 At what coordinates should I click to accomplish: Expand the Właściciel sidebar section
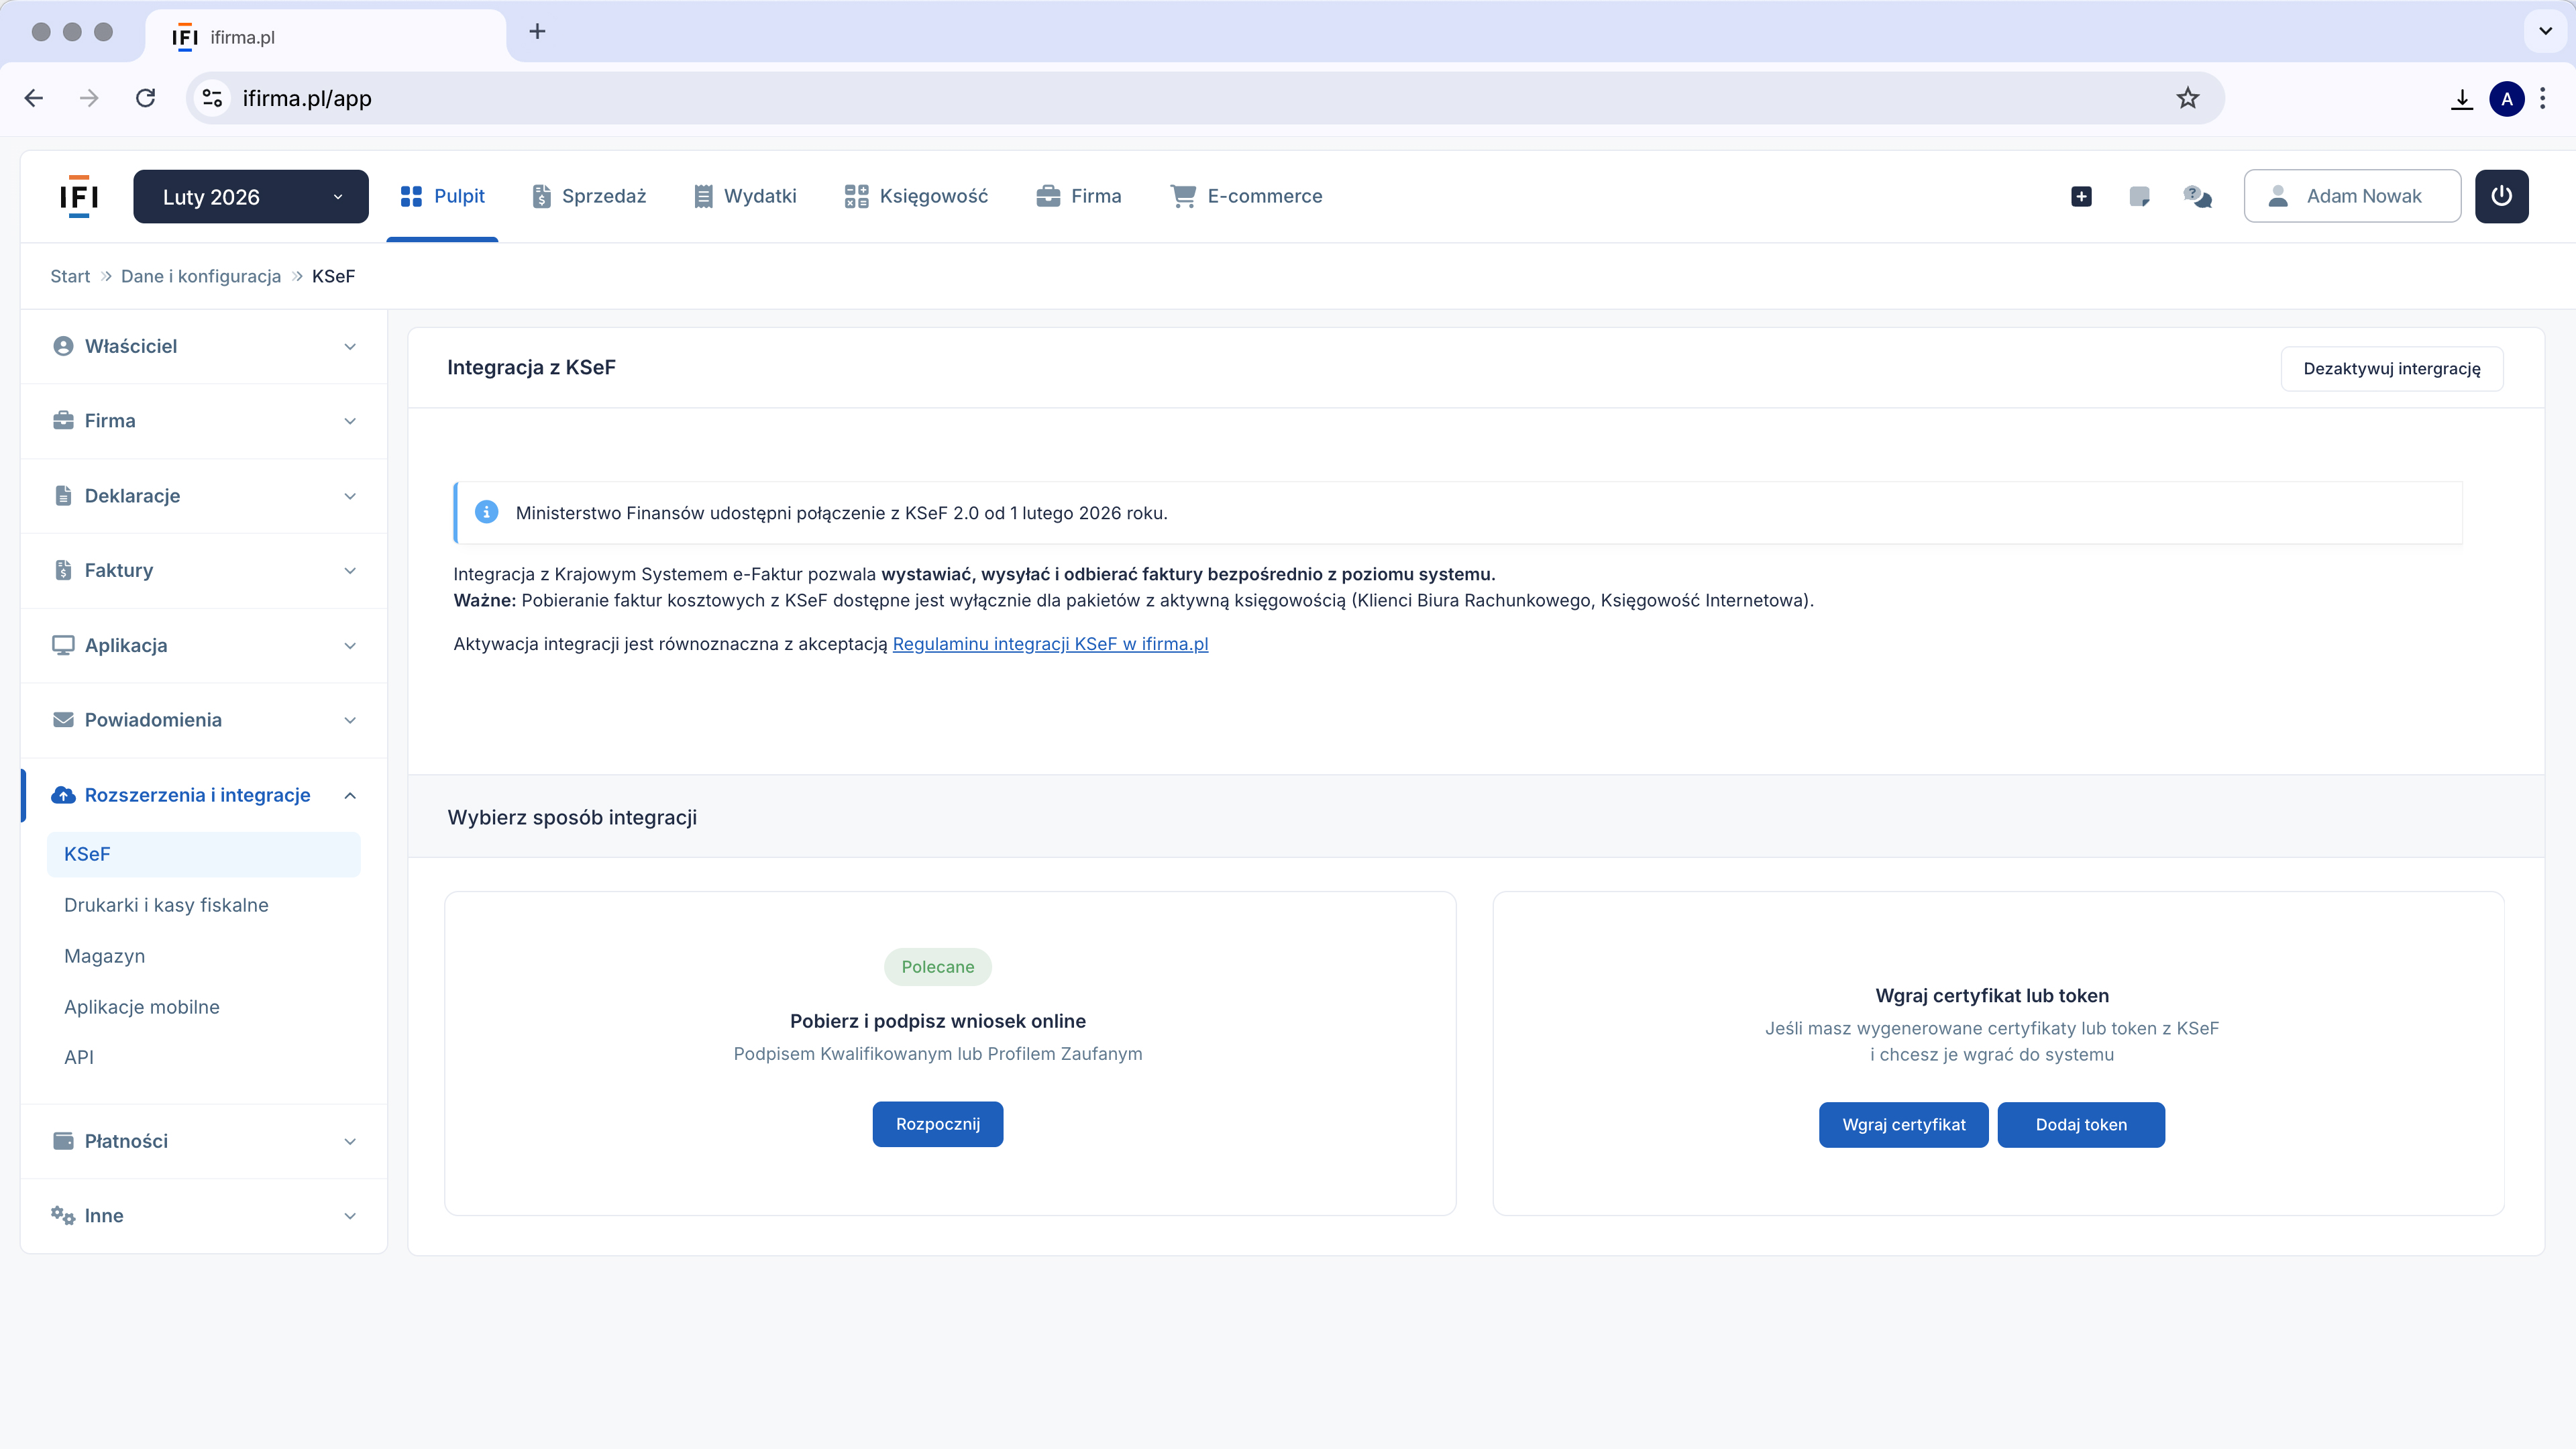coord(204,346)
